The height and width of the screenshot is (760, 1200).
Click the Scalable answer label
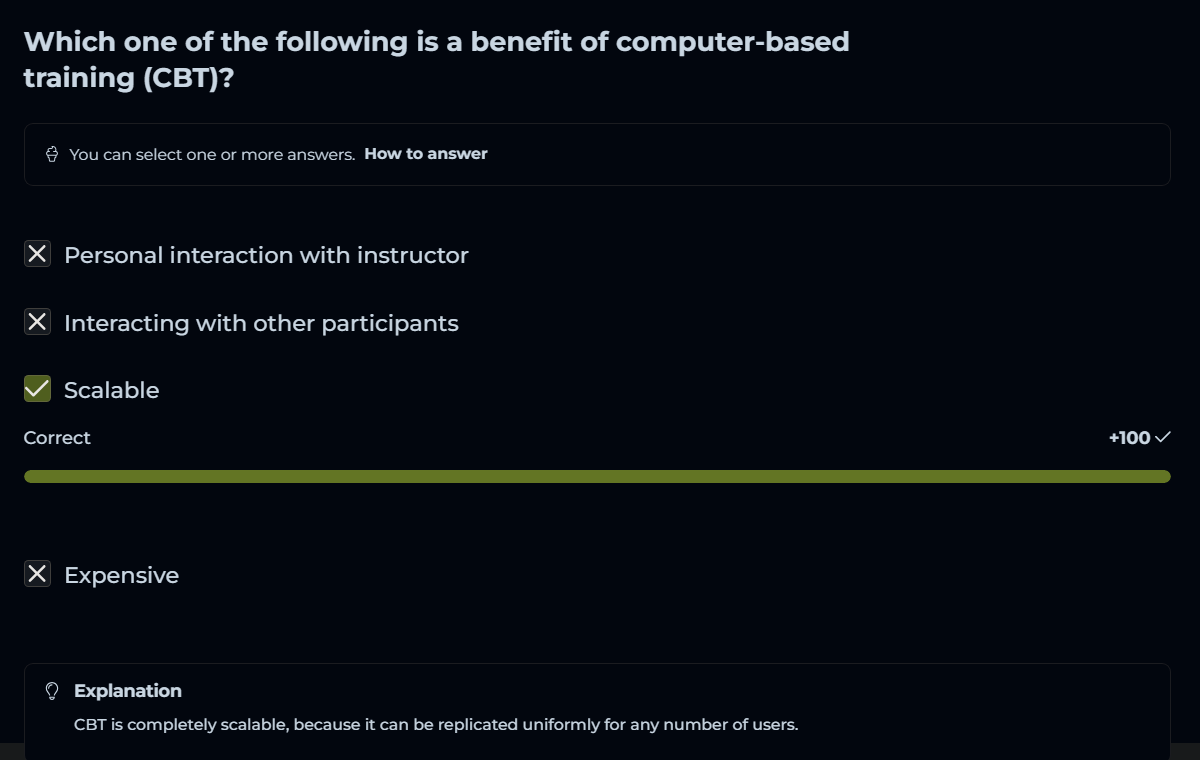coord(111,390)
